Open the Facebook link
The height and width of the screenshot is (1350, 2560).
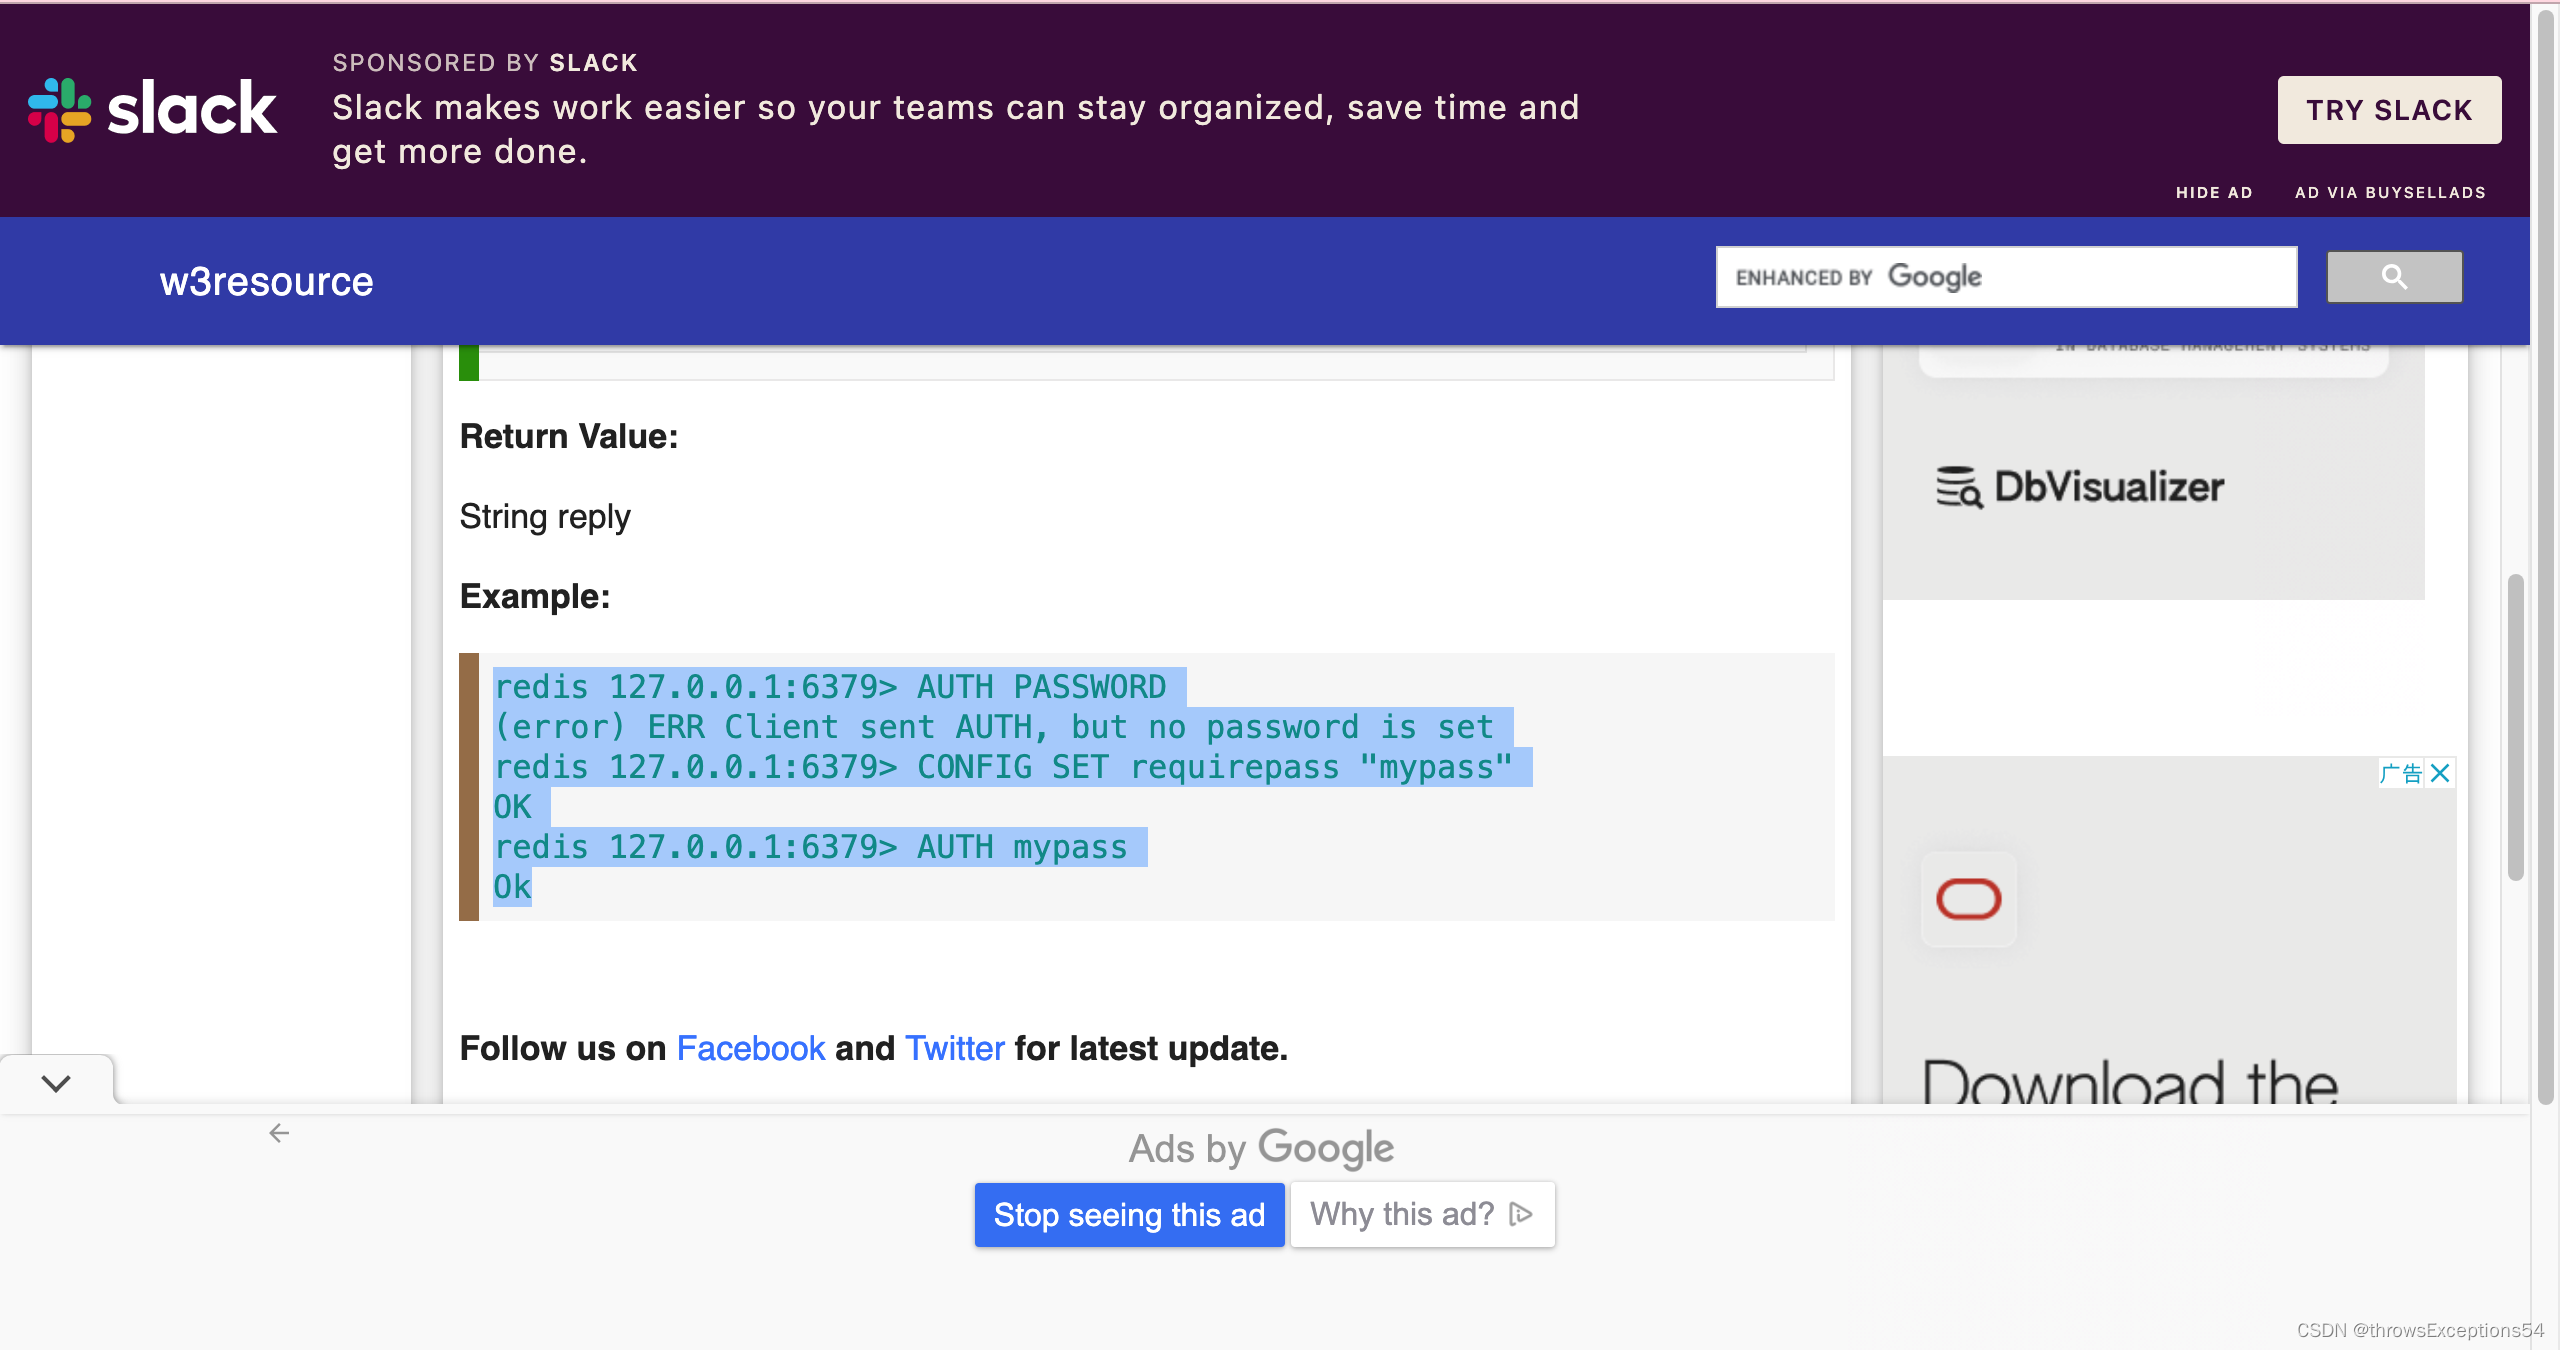pos(750,1048)
